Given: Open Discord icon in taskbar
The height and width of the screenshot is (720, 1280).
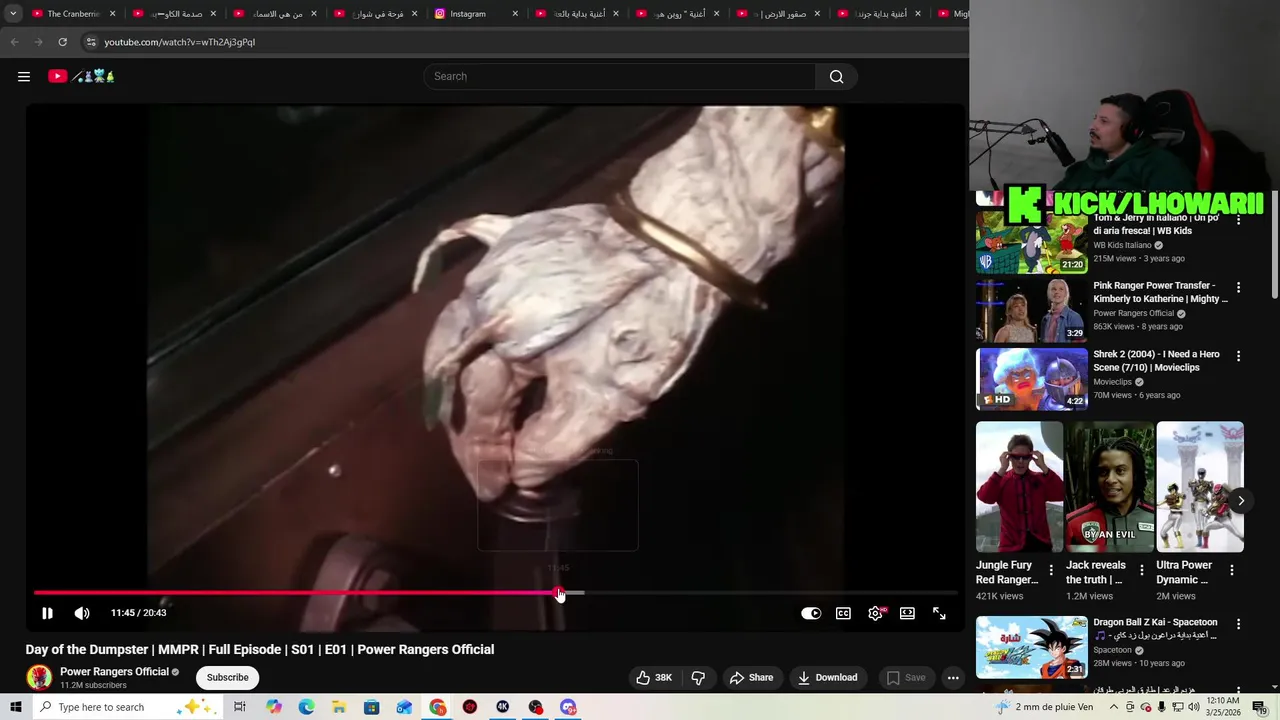Looking at the screenshot, I should [x=568, y=707].
